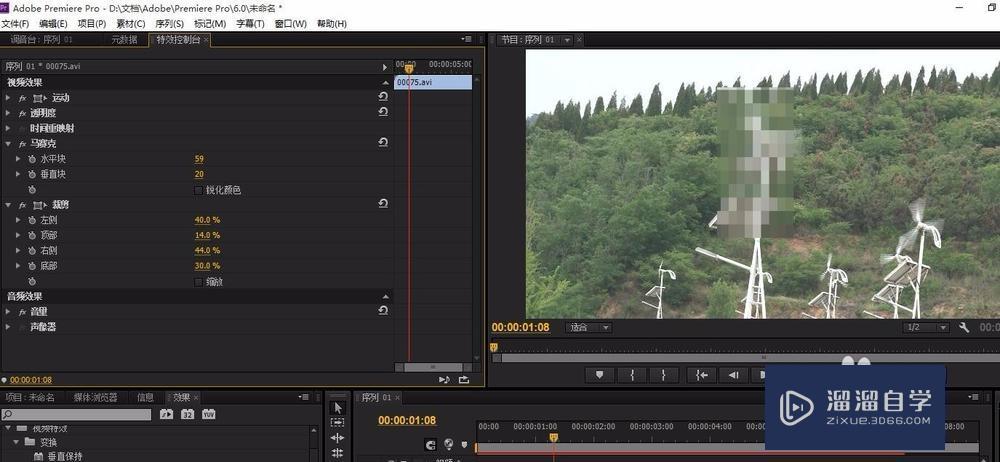The width and height of the screenshot is (1000, 462).
Task: Filter effects by YUV icon
Action: tap(208, 415)
